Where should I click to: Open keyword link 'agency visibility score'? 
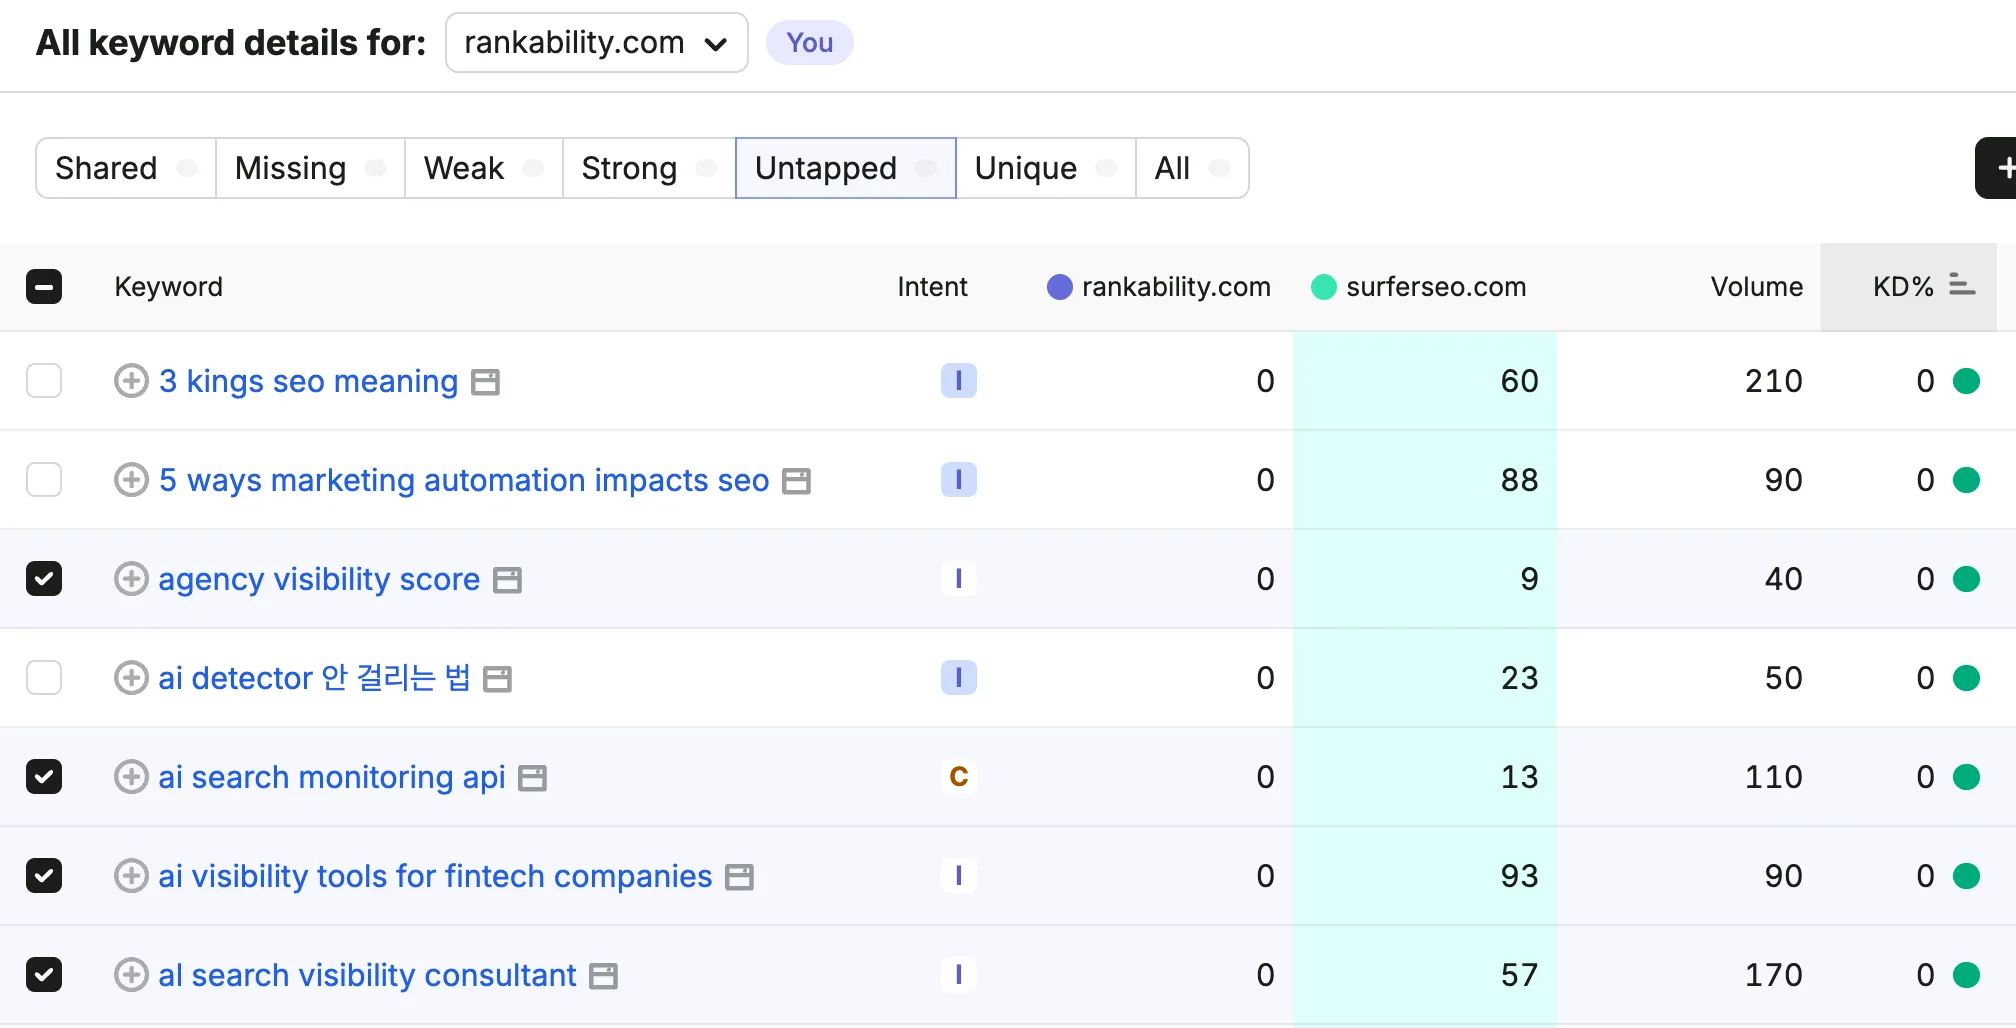tap(319, 579)
